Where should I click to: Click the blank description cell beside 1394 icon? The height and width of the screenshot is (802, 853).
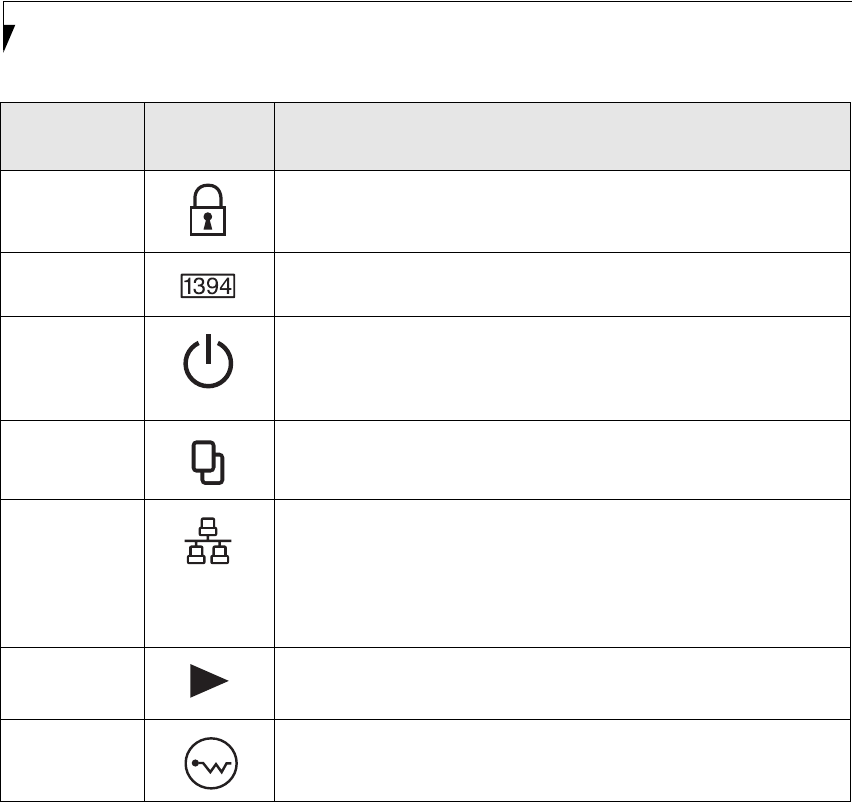click(558, 285)
